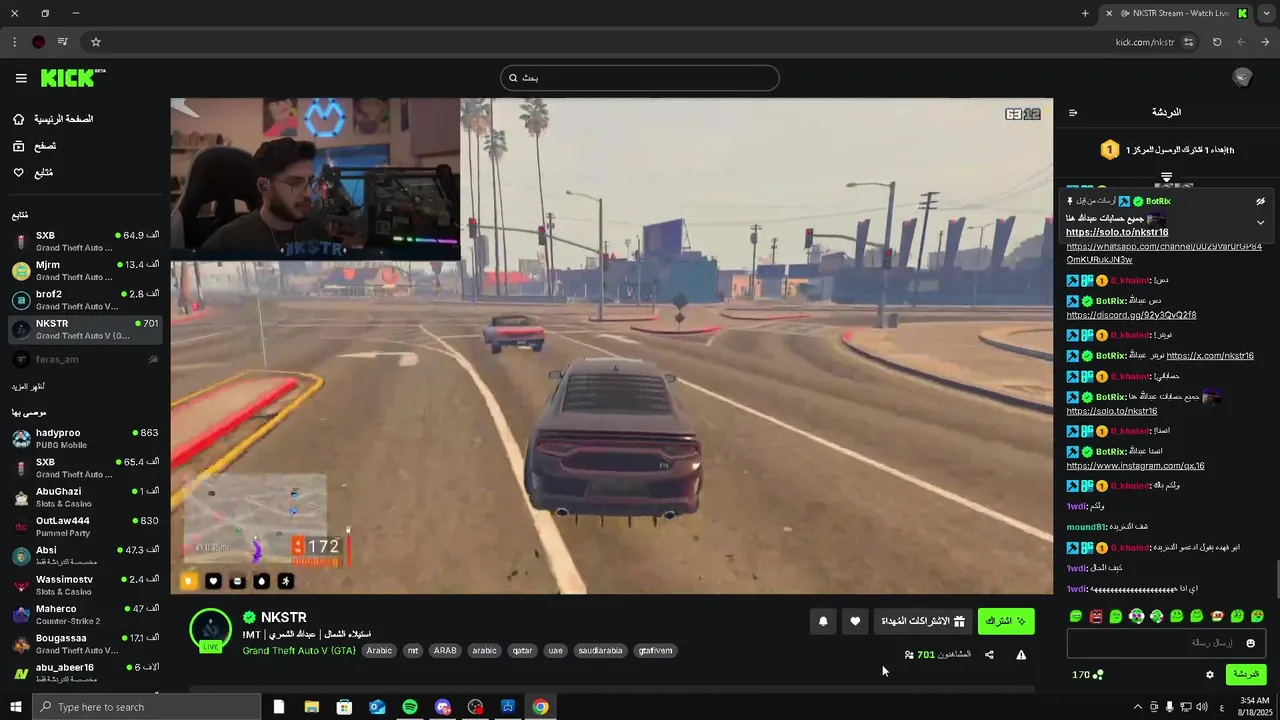Click the NKSTR streamer avatar with LIVE badge
The height and width of the screenshot is (720, 1280).
pyautogui.click(x=211, y=630)
